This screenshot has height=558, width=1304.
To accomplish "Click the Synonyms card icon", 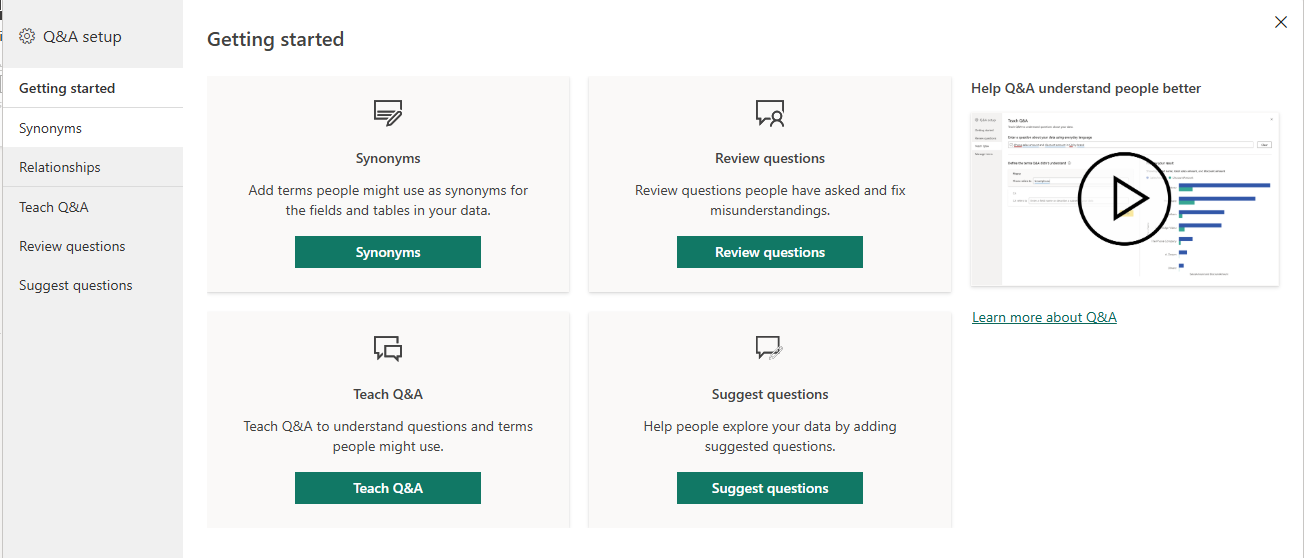I will (388, 112).
